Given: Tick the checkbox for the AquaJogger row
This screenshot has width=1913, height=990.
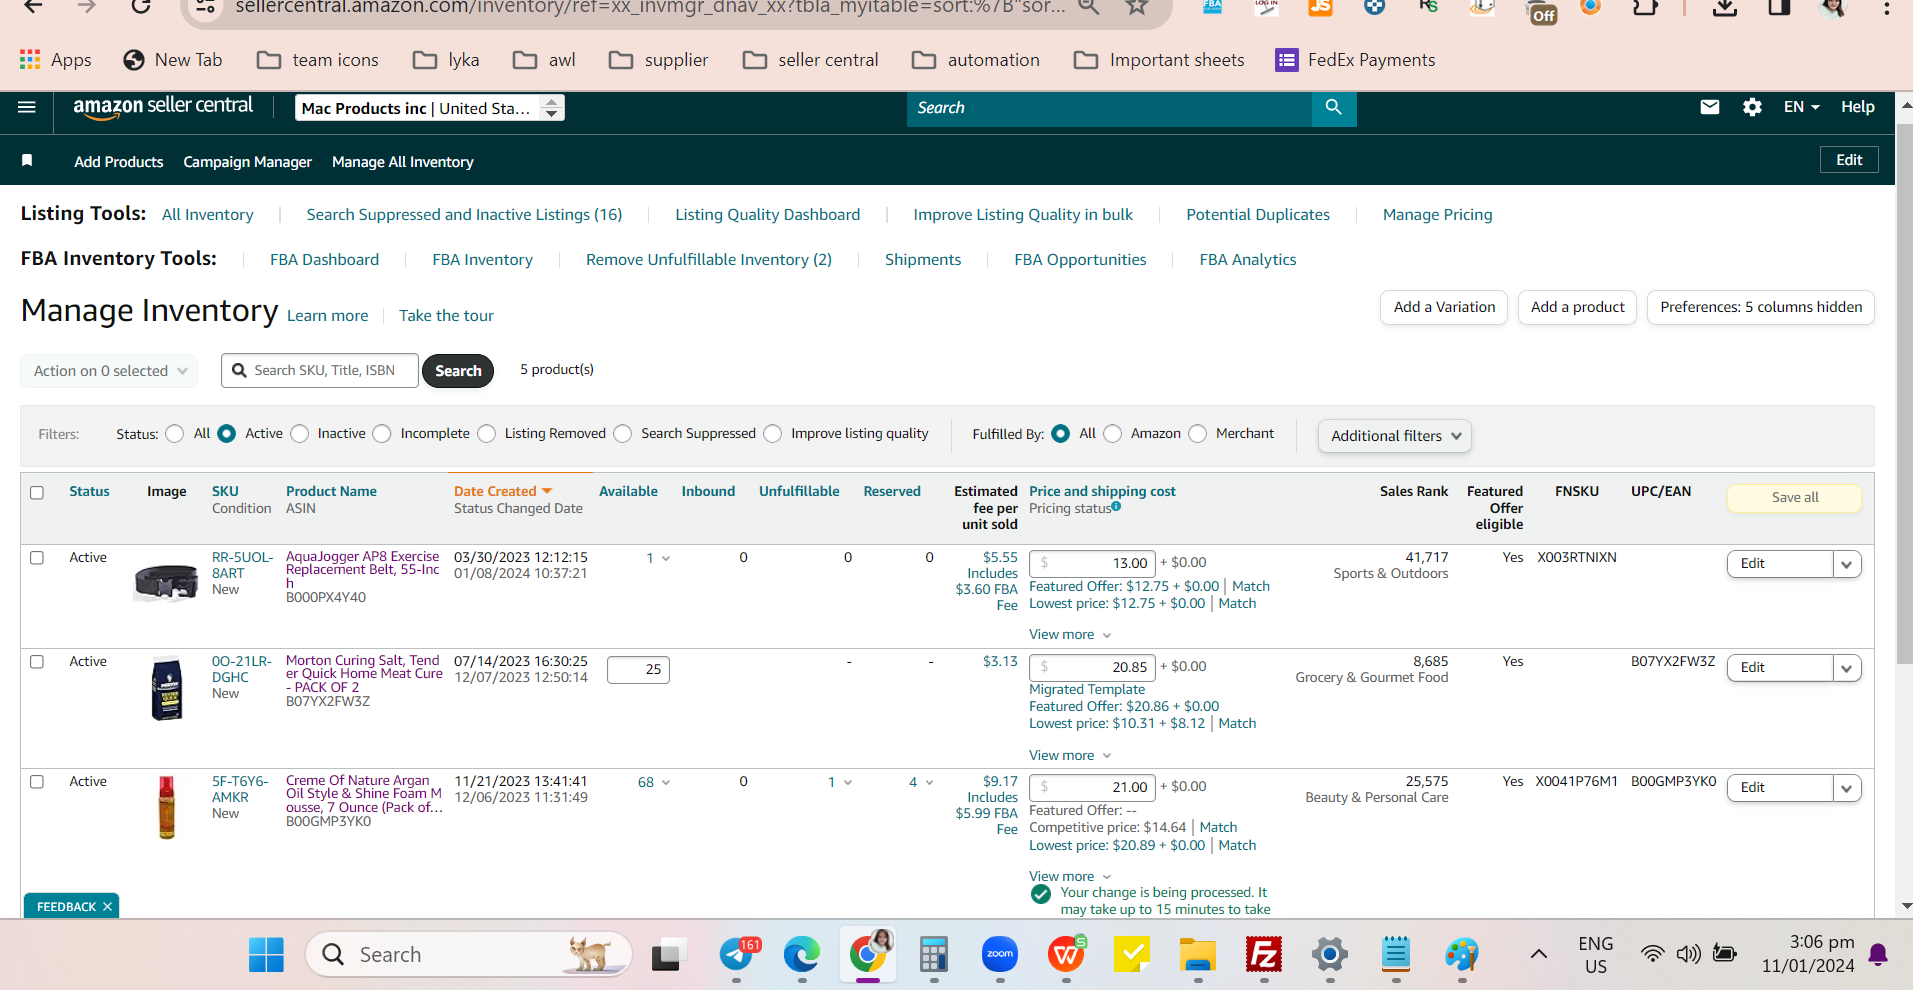Looking at the screenshot, I should (37, 558).
